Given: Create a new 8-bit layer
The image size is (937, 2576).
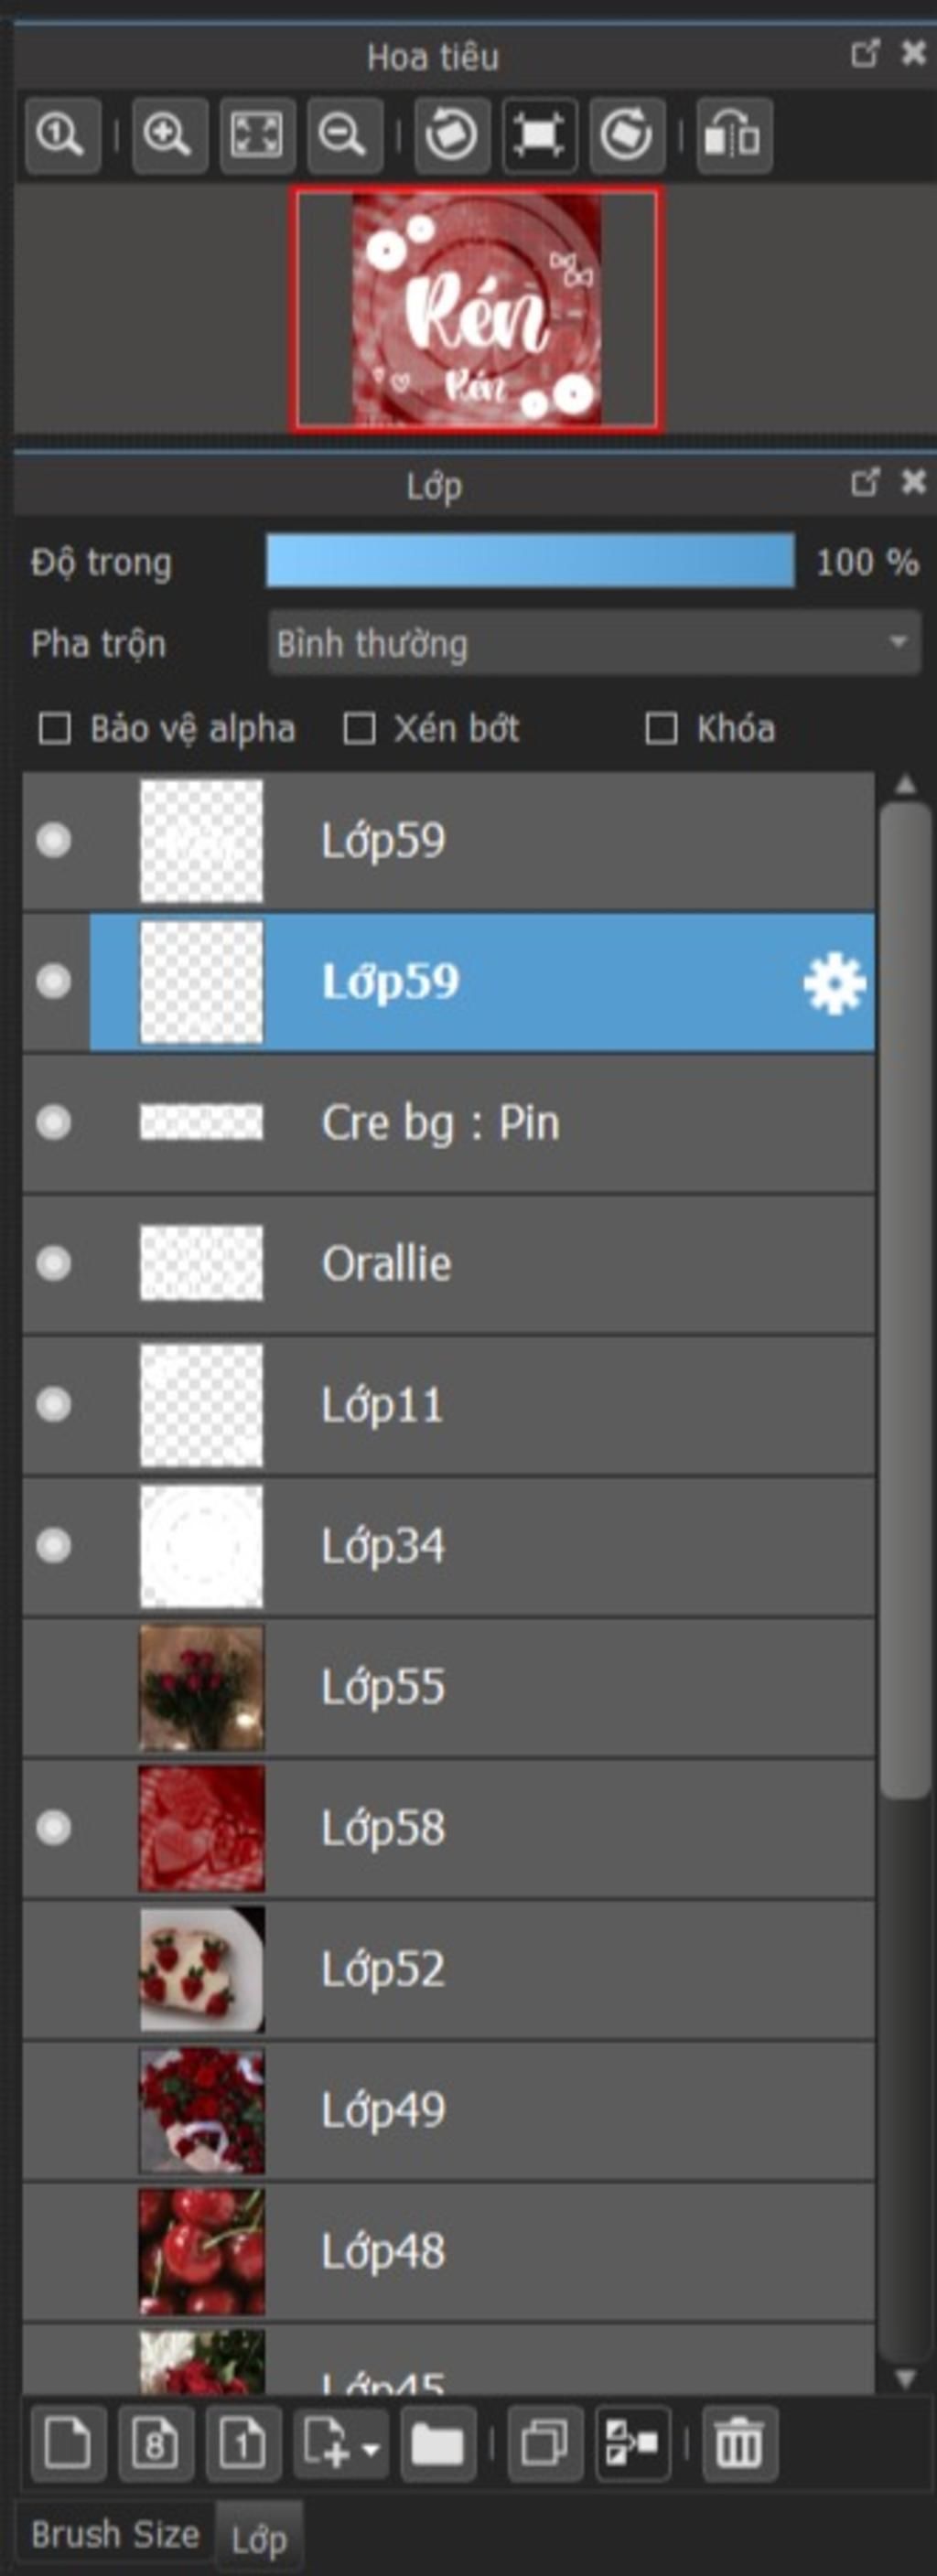Looking at the screenshot, I should tap(155, 2444).
